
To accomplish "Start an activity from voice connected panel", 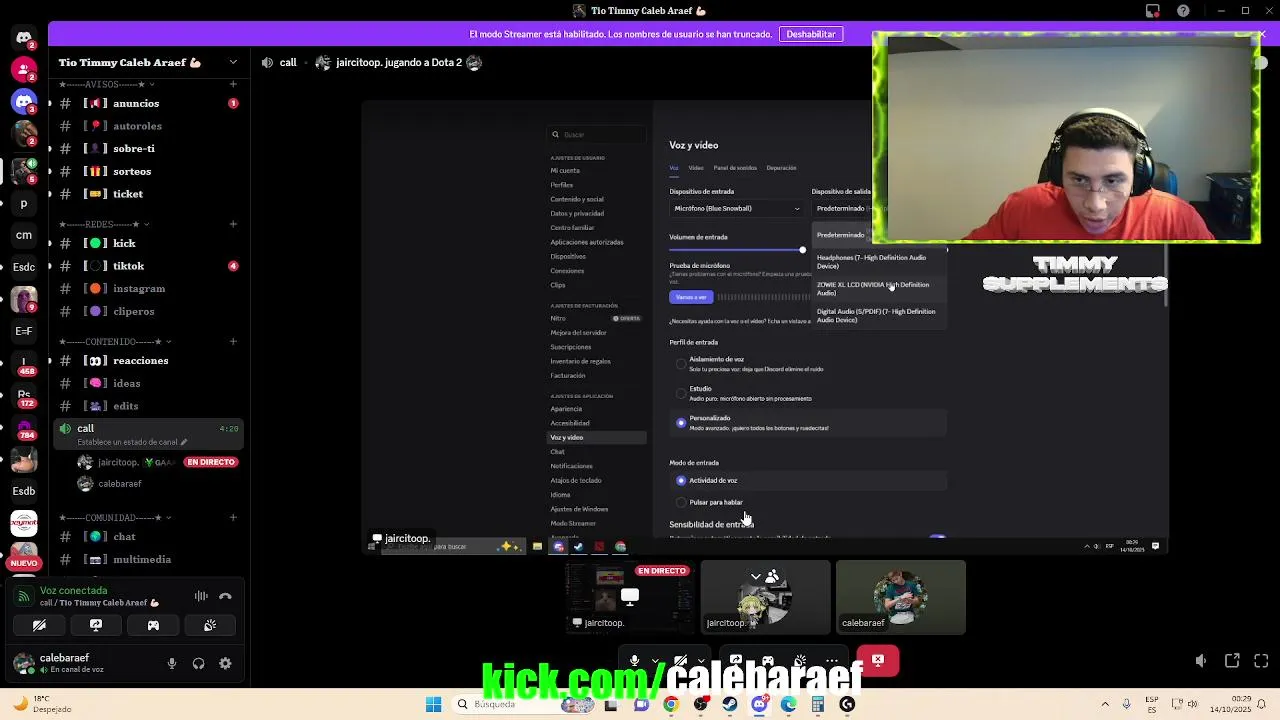I will tap(153, 625).
